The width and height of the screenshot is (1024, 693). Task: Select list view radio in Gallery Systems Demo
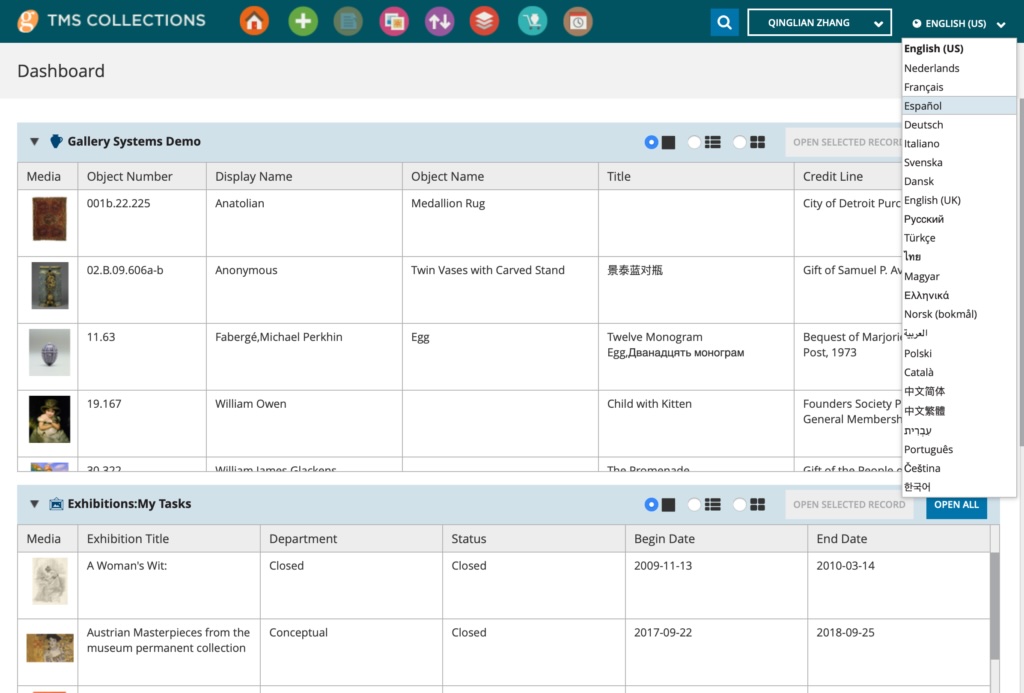point(694,142)
